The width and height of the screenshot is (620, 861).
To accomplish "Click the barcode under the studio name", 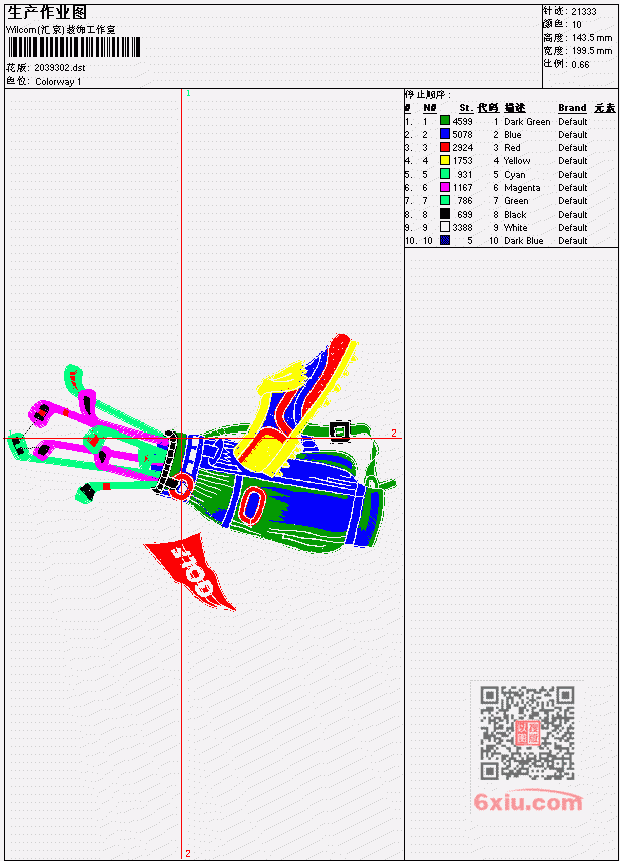I will 74,47.
